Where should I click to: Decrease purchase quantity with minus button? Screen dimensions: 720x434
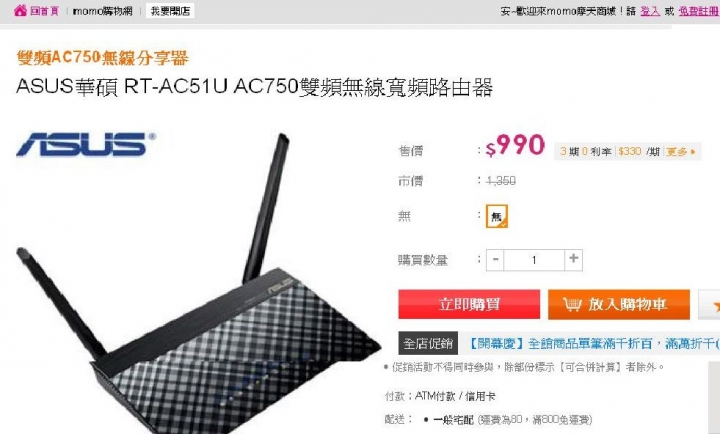[x=495, y=259]
